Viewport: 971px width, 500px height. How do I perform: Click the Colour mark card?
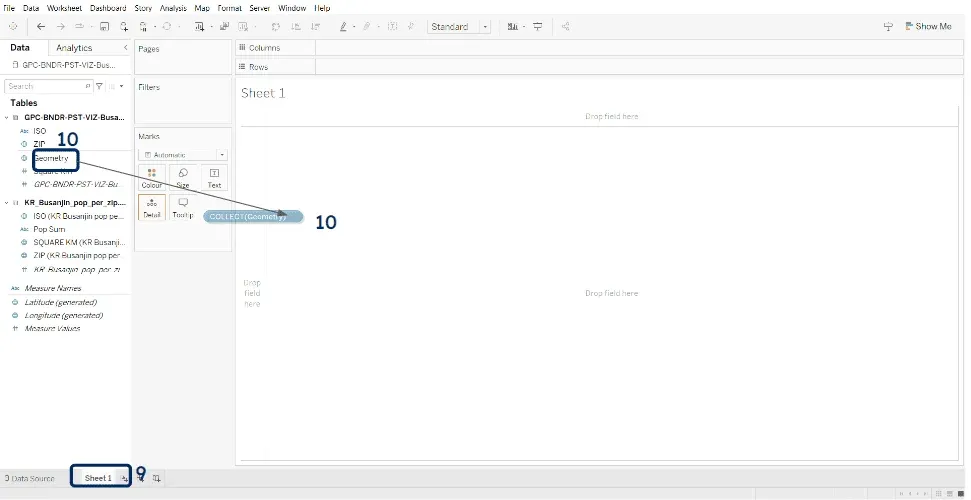152,178
